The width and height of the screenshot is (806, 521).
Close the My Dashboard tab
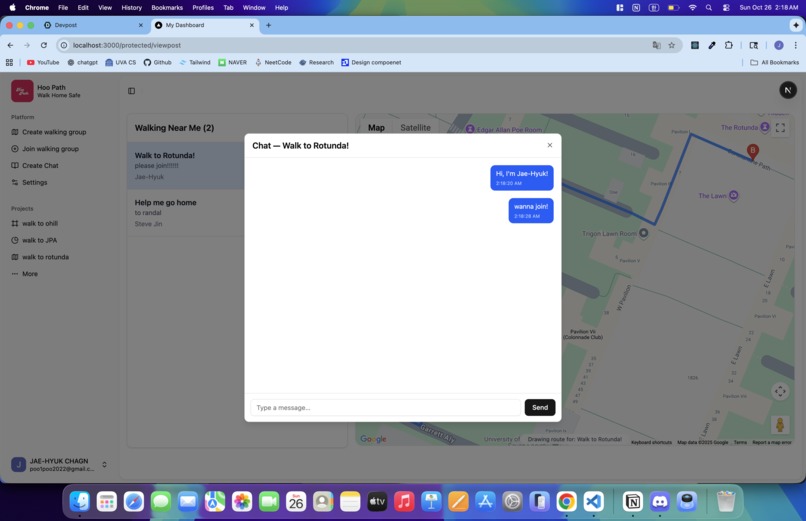[252, 25]
